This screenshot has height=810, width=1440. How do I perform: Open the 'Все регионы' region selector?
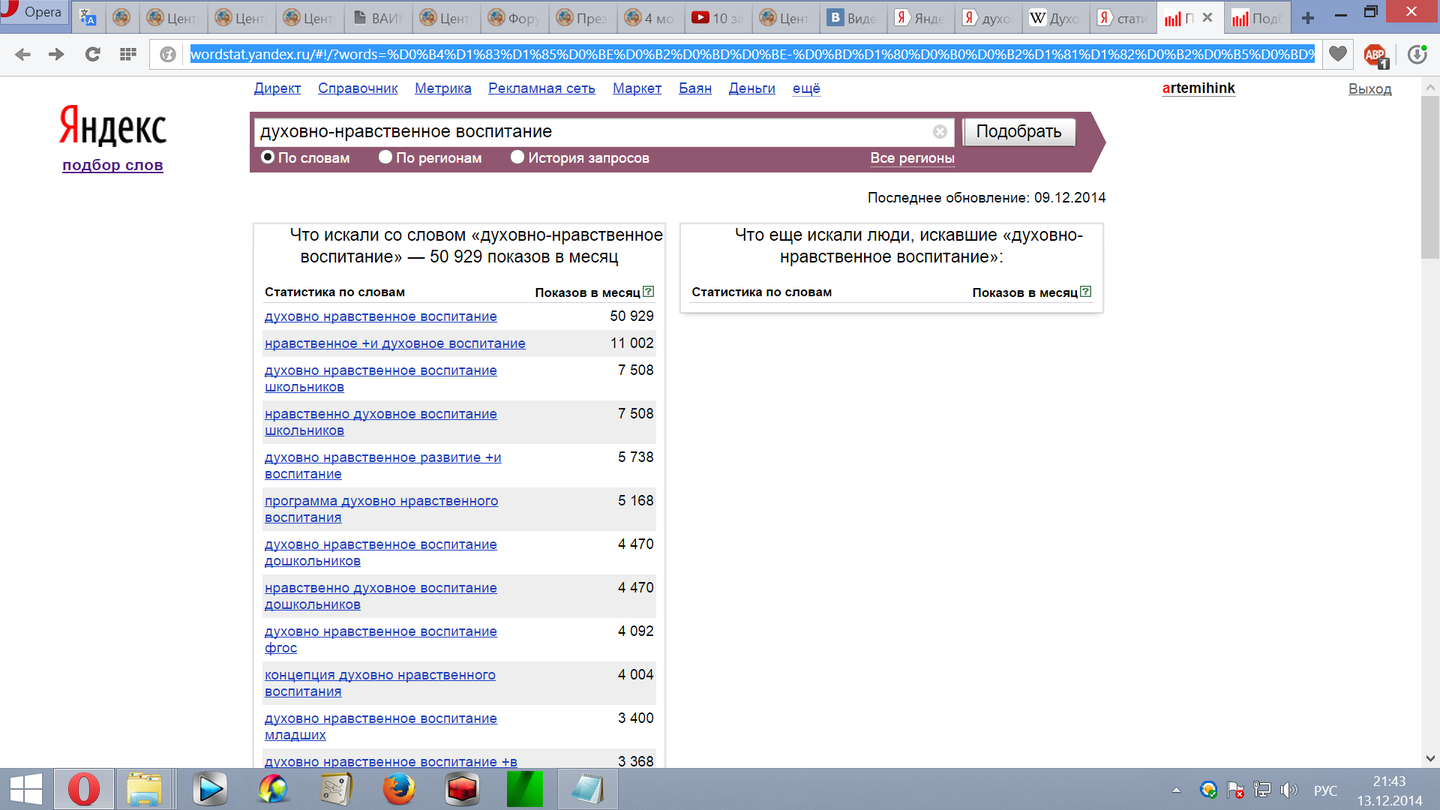point(912,158)
